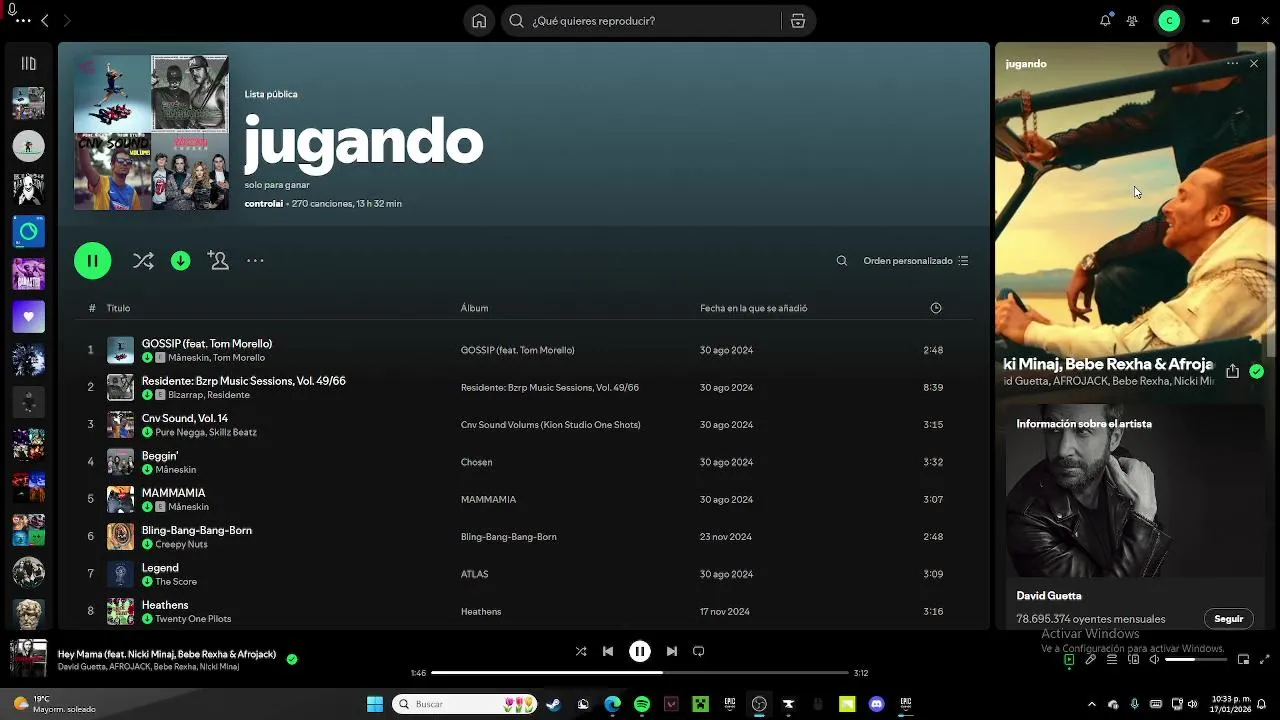Click the now-playing cover art in player bar
Image resolution: width=1280 pixels, height=720 pixels.
28,659
